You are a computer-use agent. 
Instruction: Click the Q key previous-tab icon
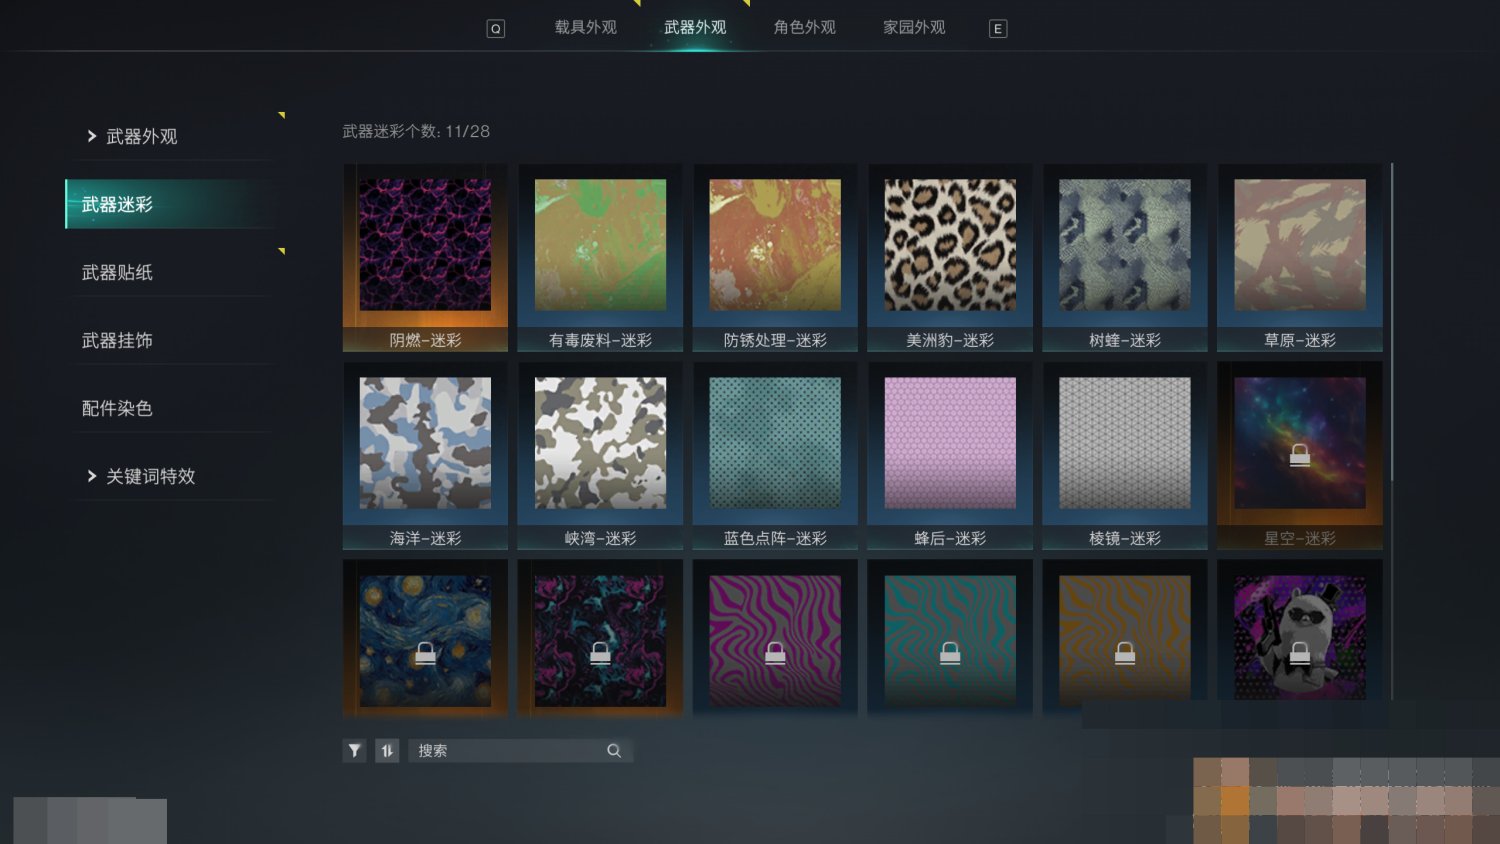point(496,29)
